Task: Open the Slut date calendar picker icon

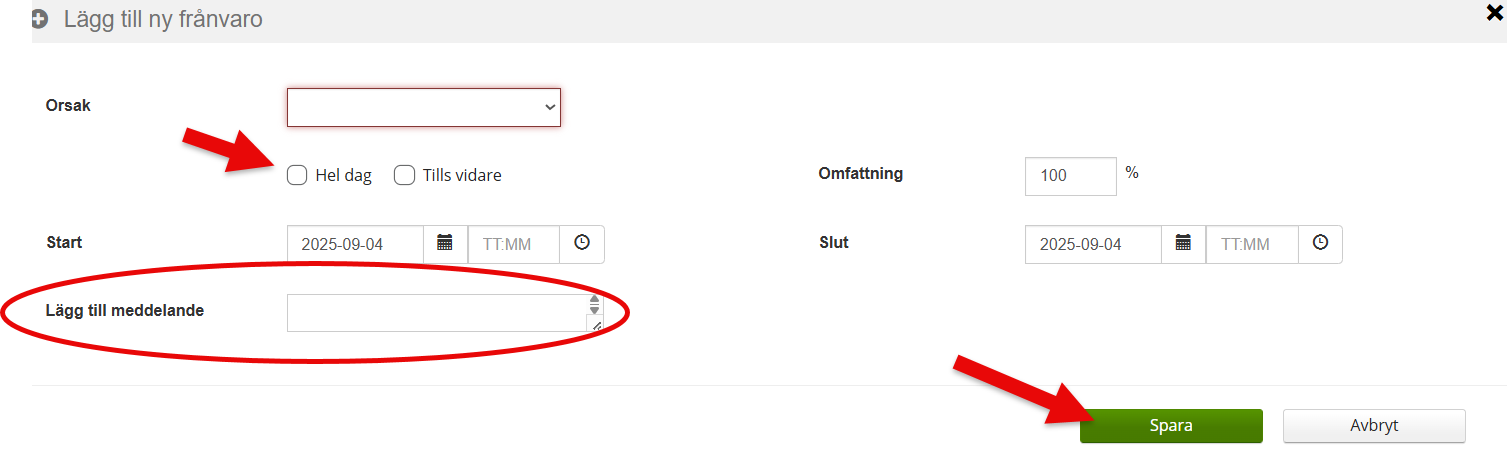Action: tap(1183, 244)
